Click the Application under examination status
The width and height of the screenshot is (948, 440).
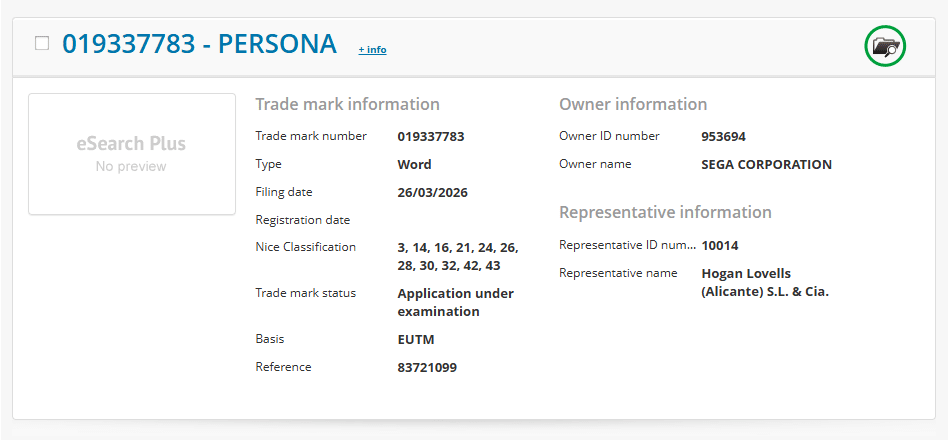click(x=455, y=302)
